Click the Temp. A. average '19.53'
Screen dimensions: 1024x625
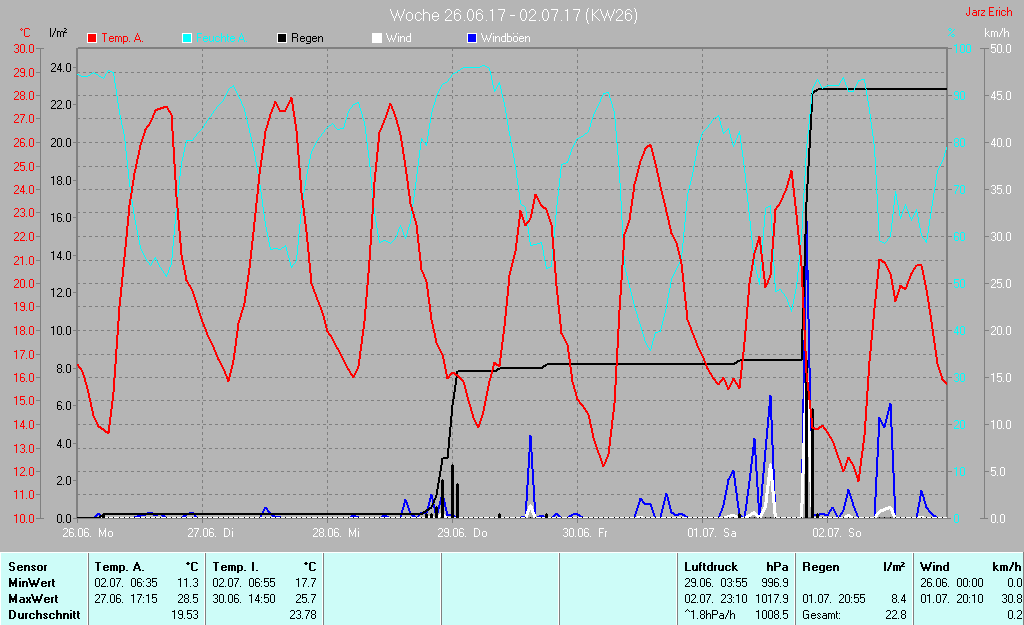(x=185, y=615)
